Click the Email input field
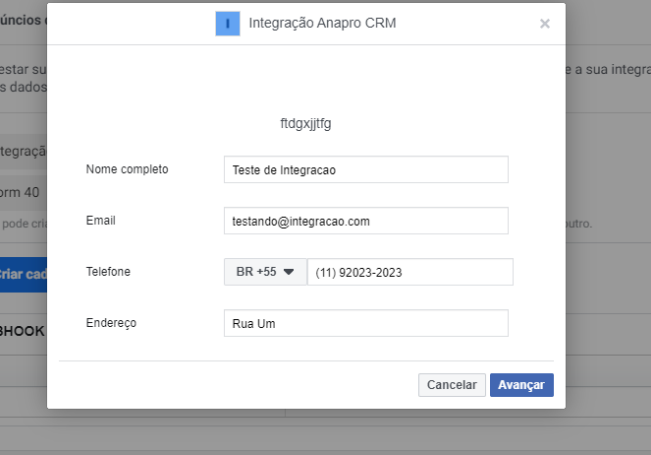 point(366,221)
